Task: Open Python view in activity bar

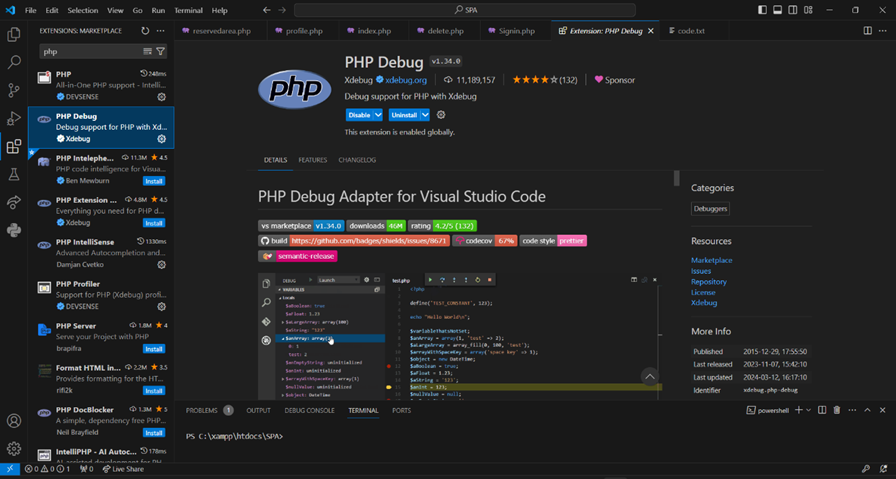Action: 14,230
